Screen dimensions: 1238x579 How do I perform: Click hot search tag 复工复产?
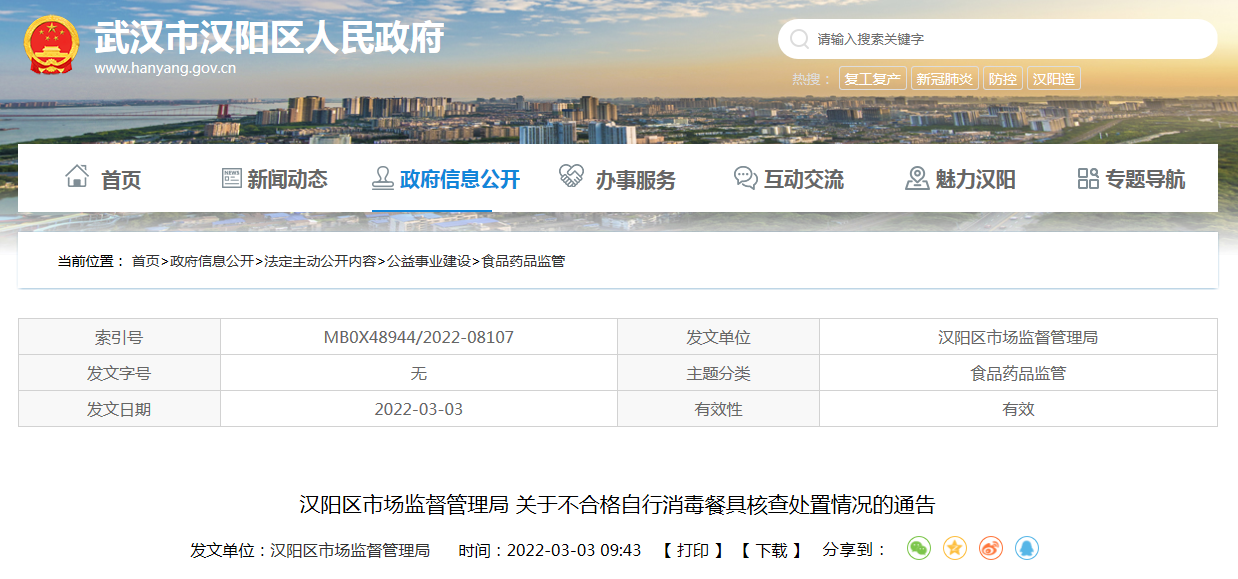873,79
